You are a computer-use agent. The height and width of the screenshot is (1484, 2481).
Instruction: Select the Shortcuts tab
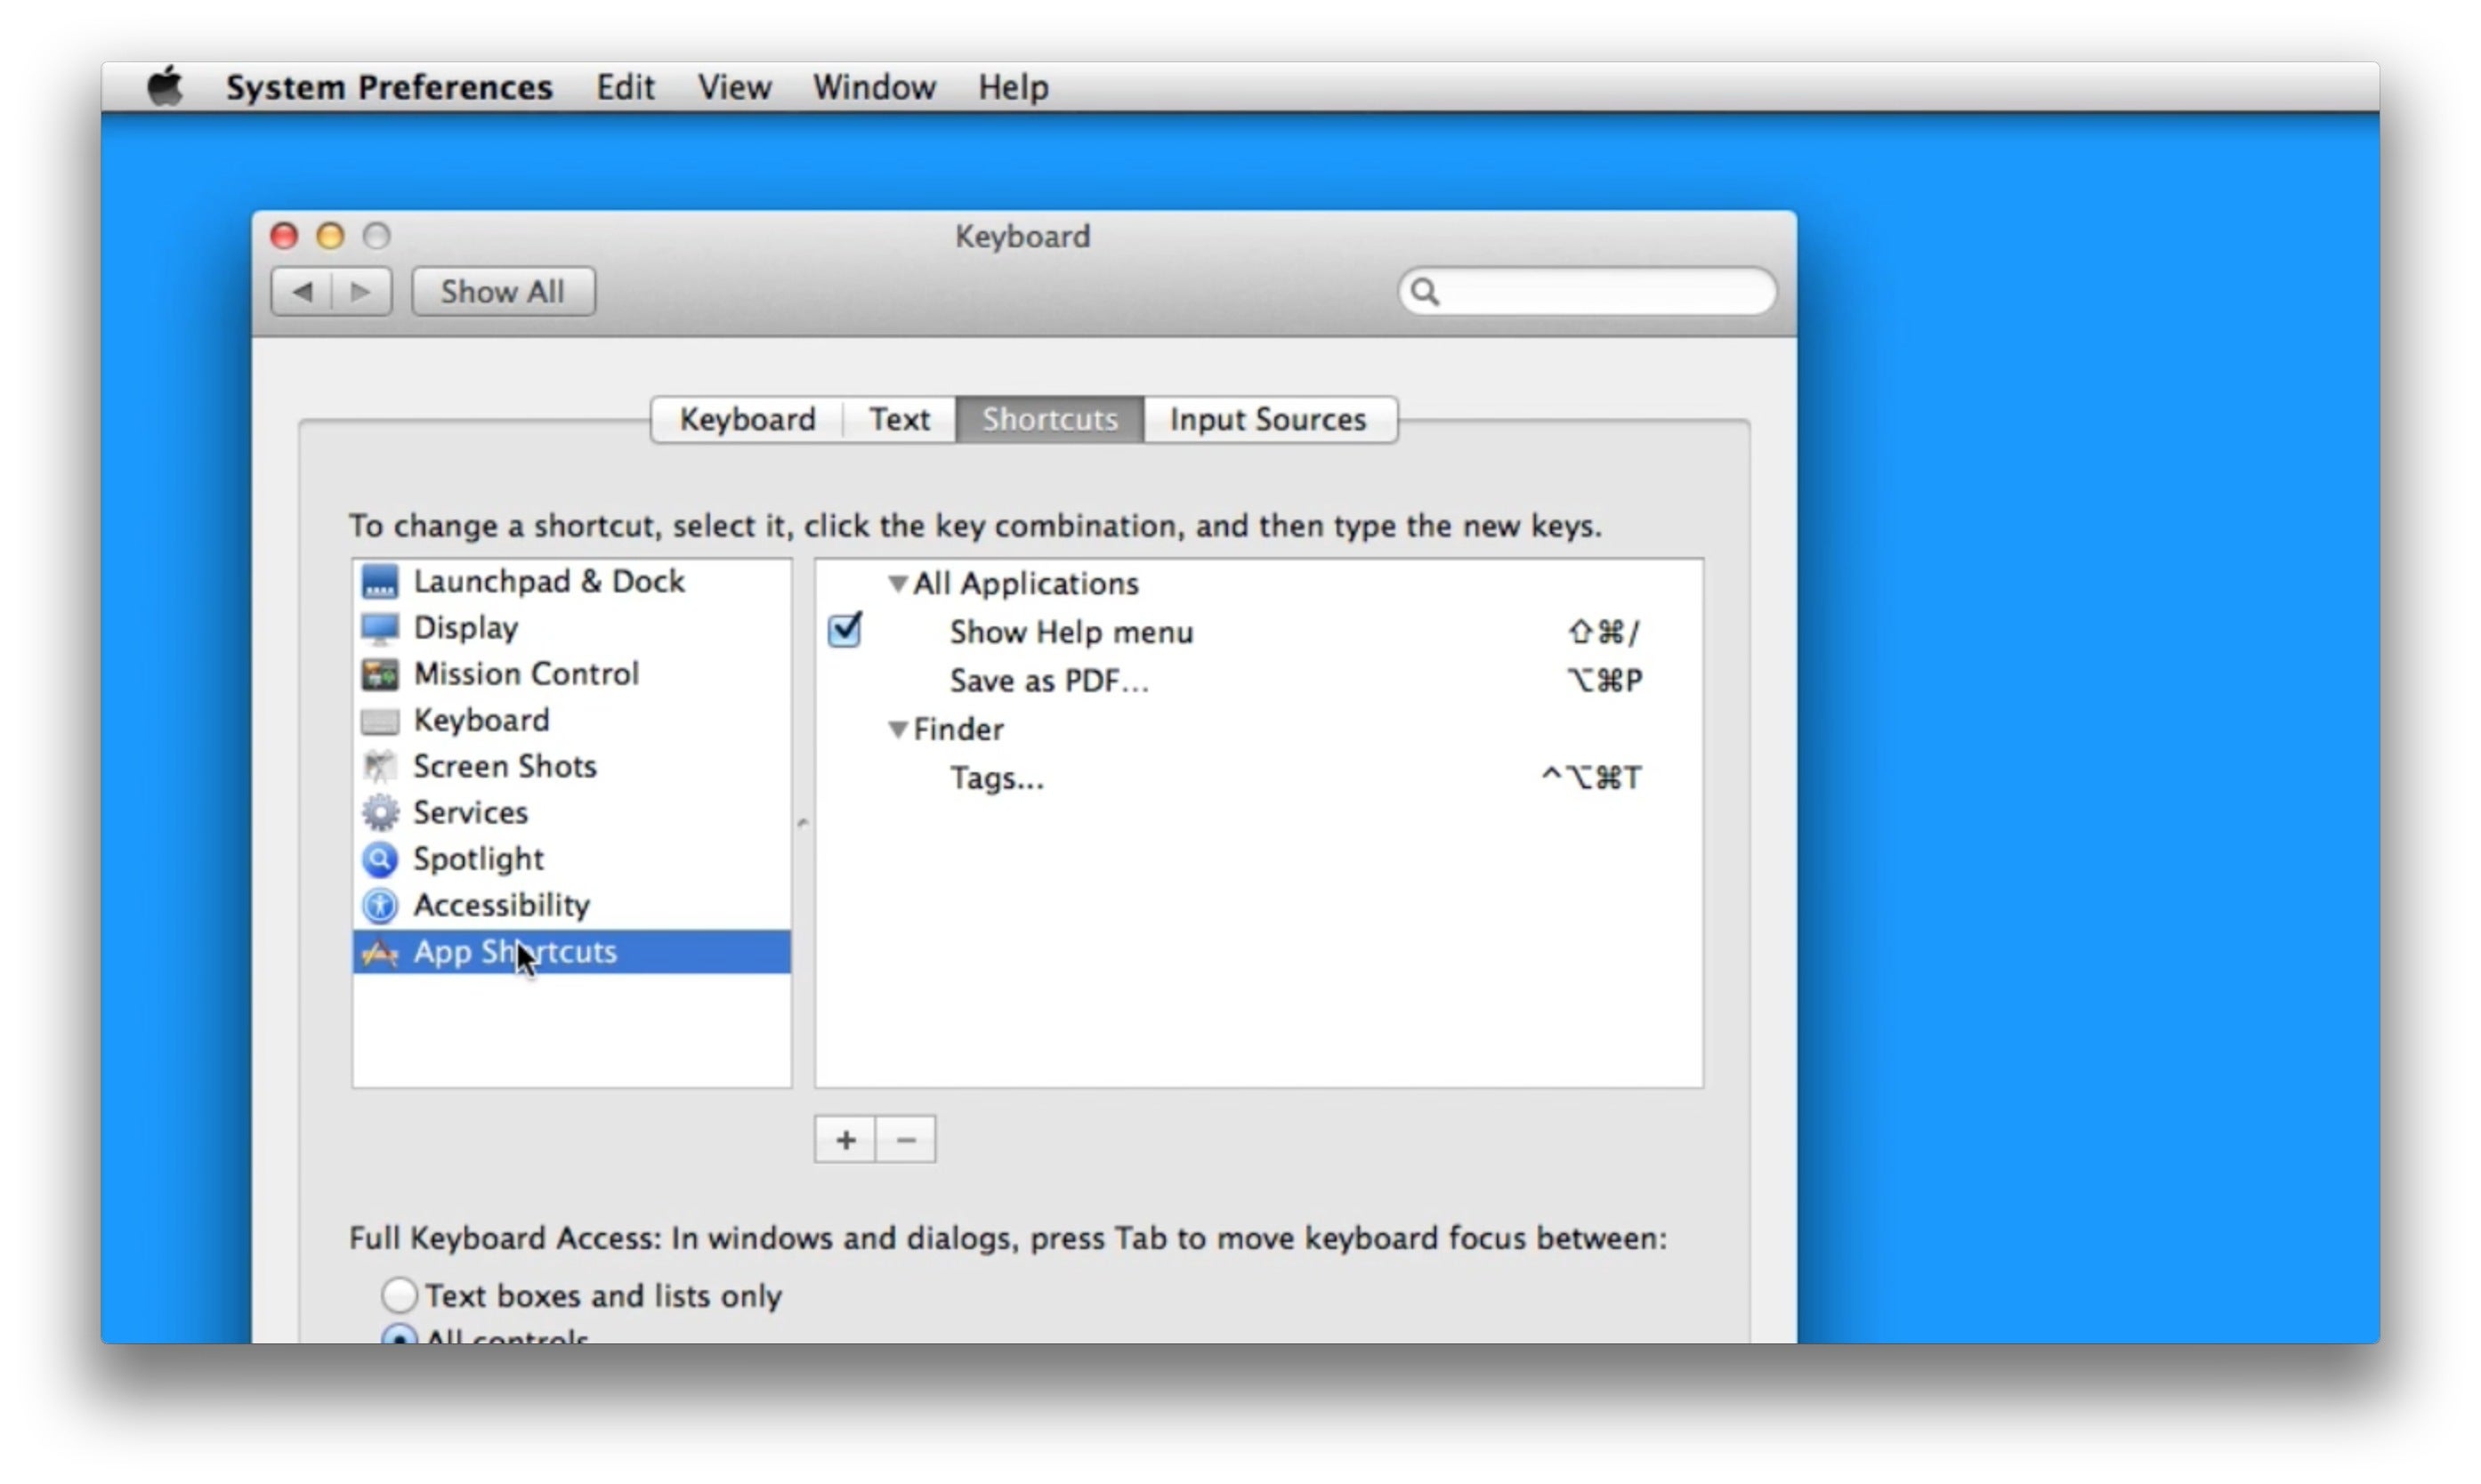(x=1049, y=419)
